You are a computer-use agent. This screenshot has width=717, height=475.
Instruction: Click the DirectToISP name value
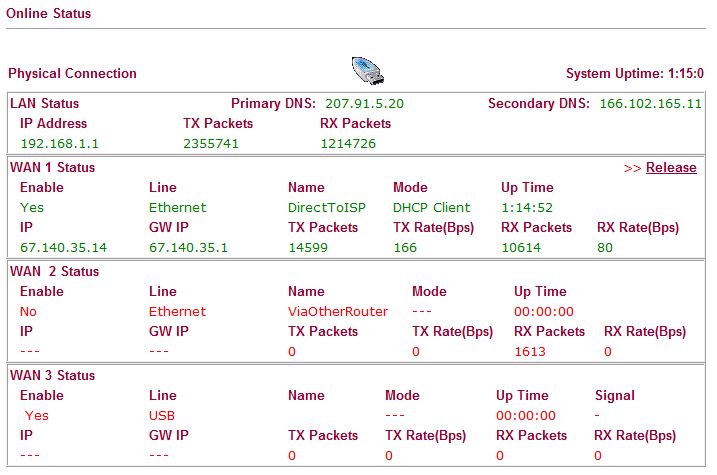point(326,208)
